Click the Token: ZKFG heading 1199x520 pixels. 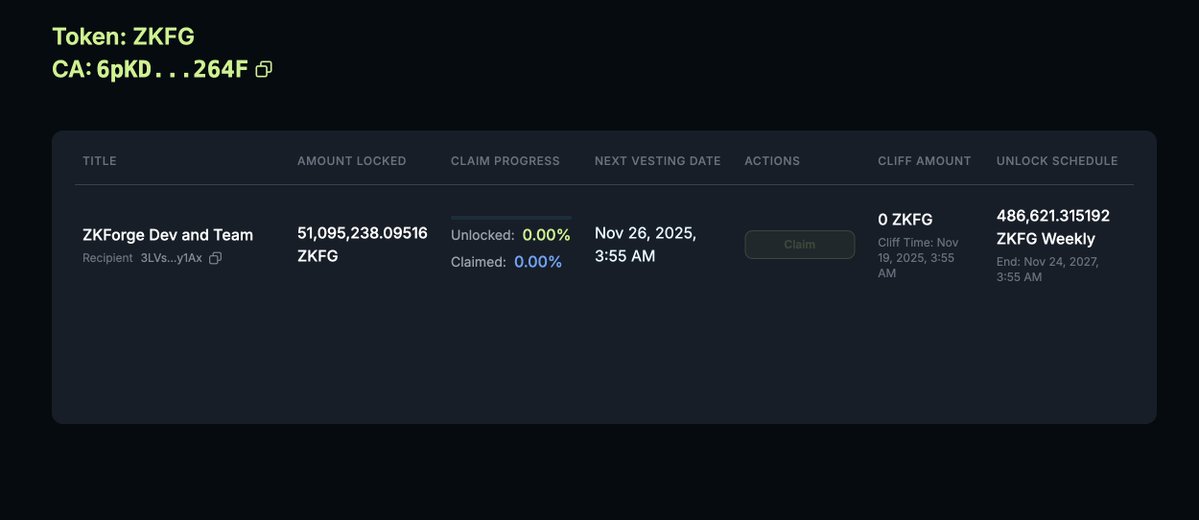click(123, 37)
